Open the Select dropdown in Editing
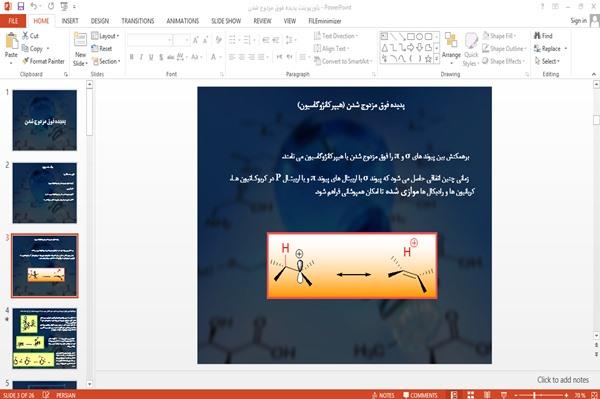The height and width of the screenshot is (399, 600). point(548,61)
